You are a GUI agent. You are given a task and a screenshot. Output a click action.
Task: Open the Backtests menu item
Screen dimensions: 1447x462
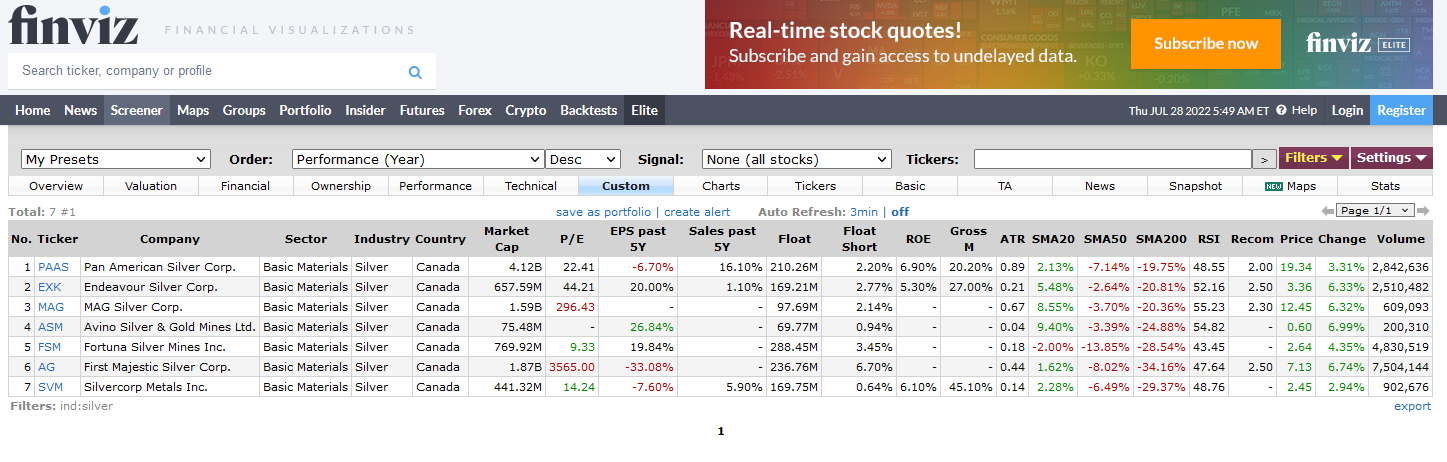pos(589,110)
